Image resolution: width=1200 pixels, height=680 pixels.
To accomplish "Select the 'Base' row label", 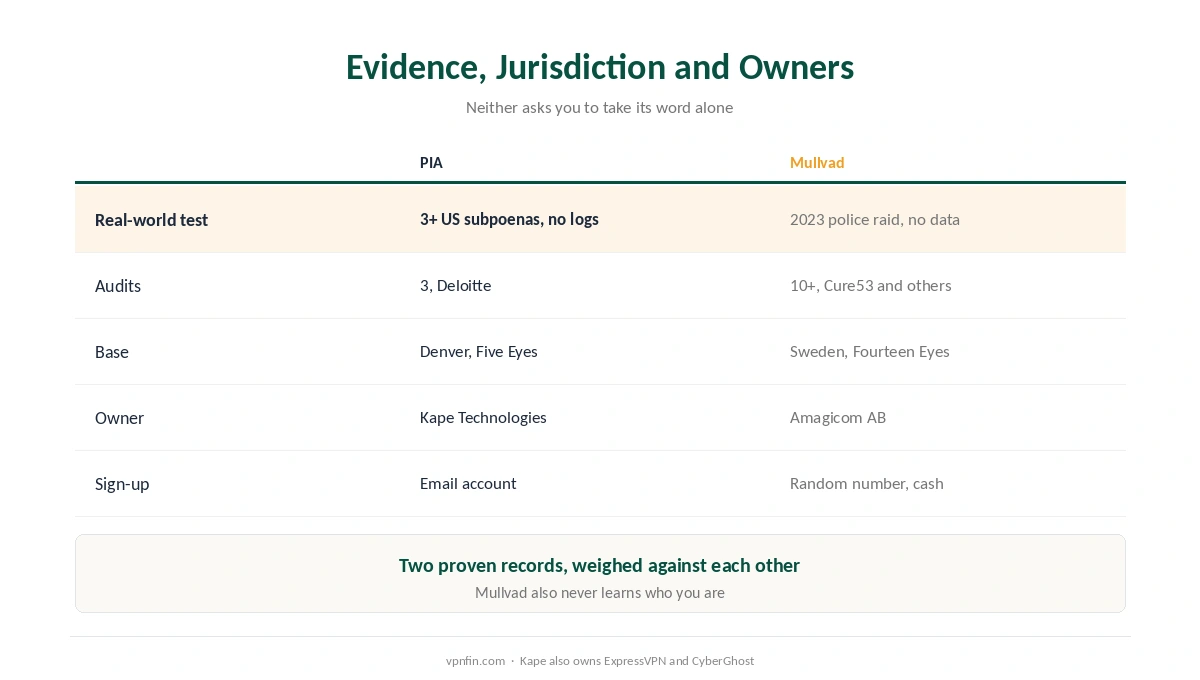I will pos(112,352).
